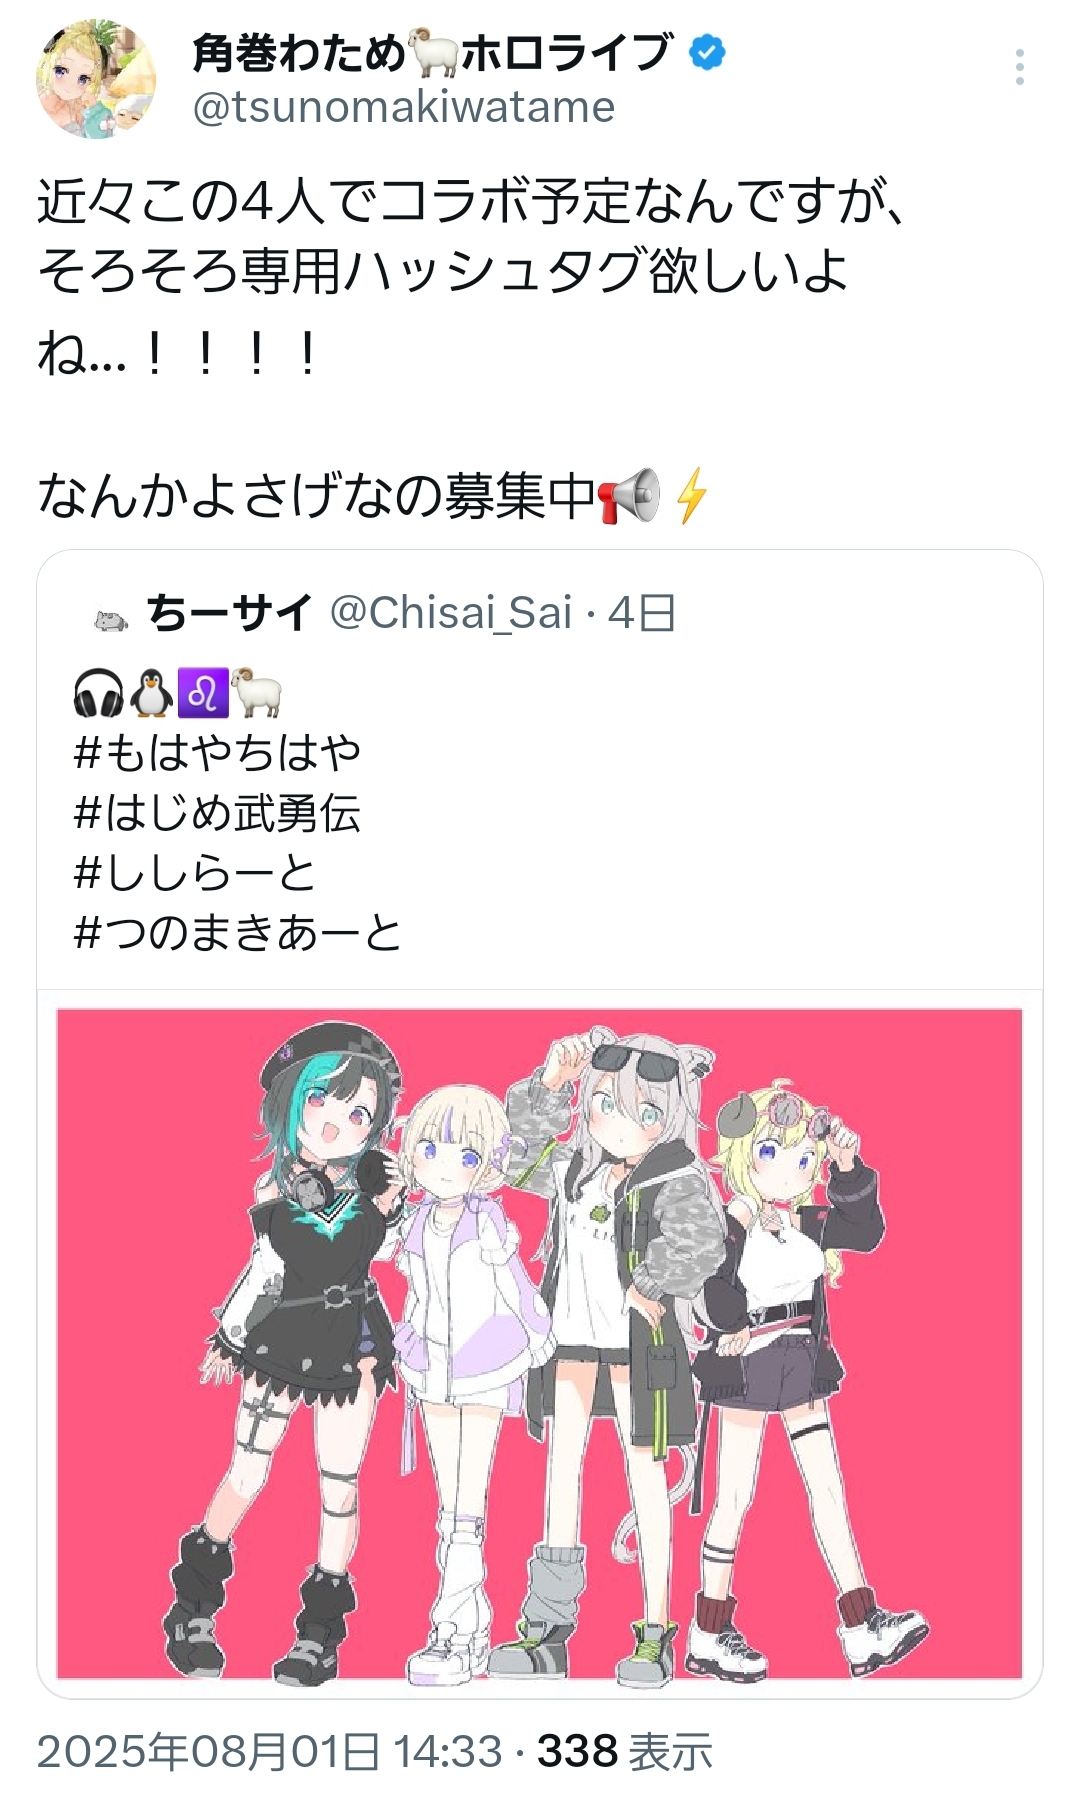Viewport: 1080px width, 1797px height.
Task: Click the sheep emoji beside the display name
Action: pos(435,56)
